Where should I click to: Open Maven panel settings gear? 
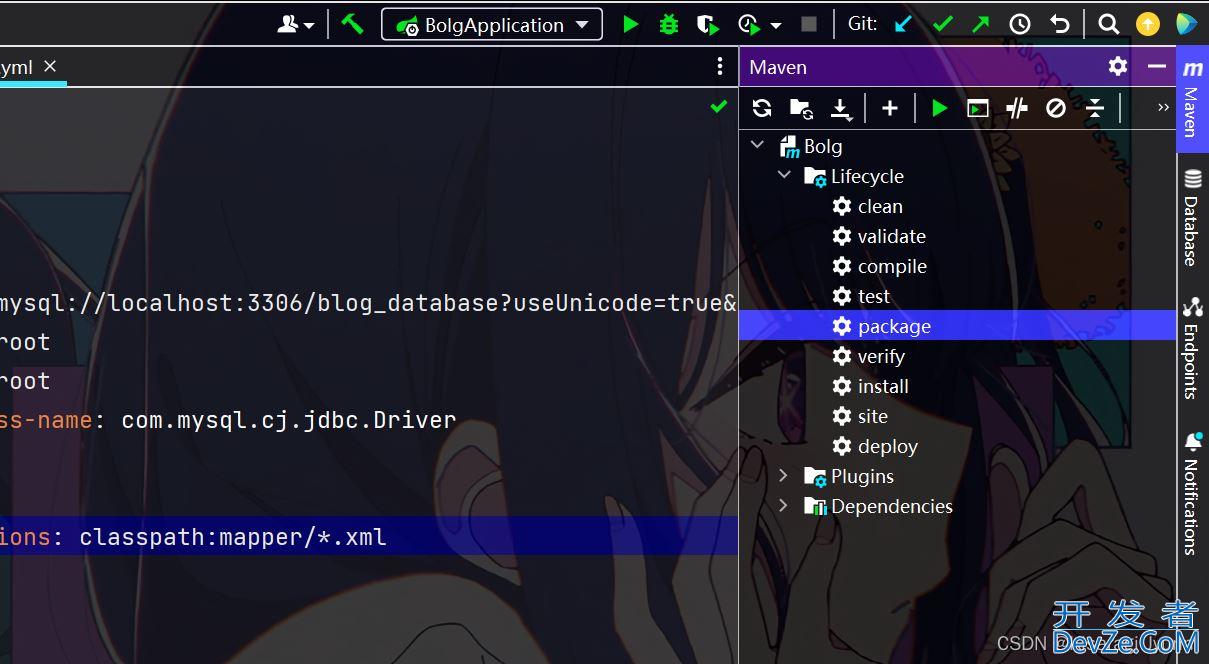(x=1118, y=66)
